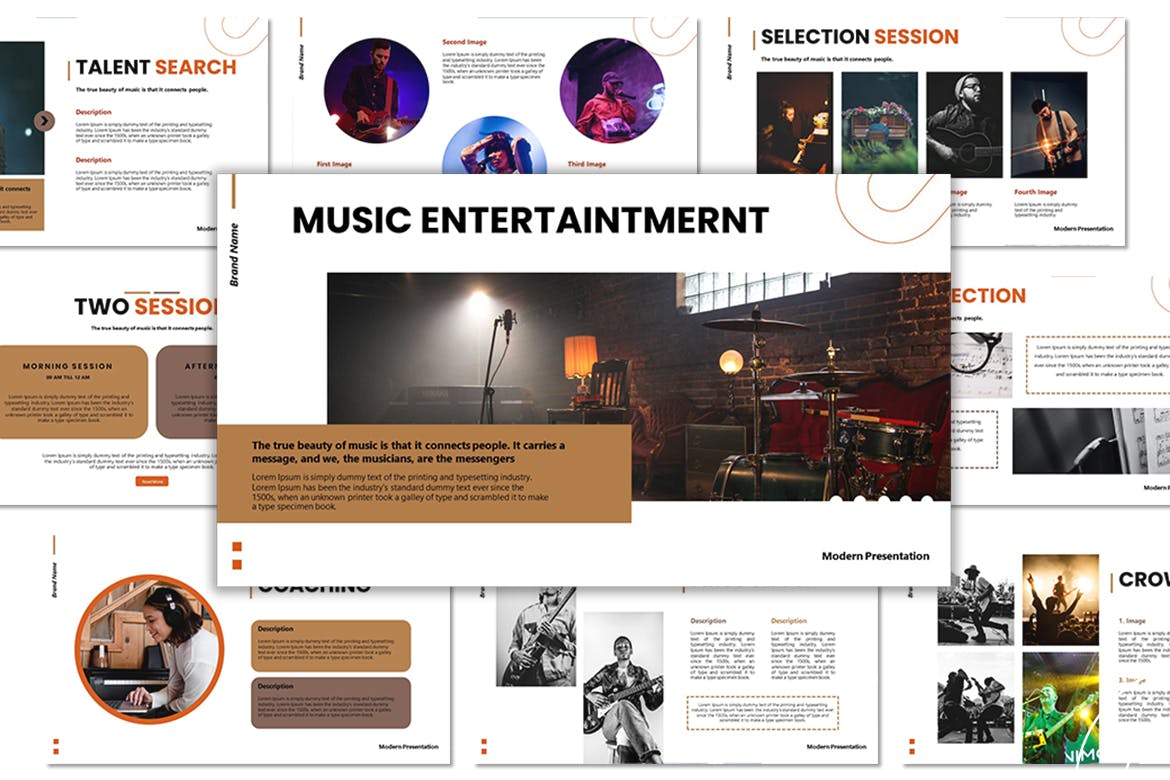Select the circular singer-with-cap image
Screen dimensions: 1170x780
click(612, 92)
